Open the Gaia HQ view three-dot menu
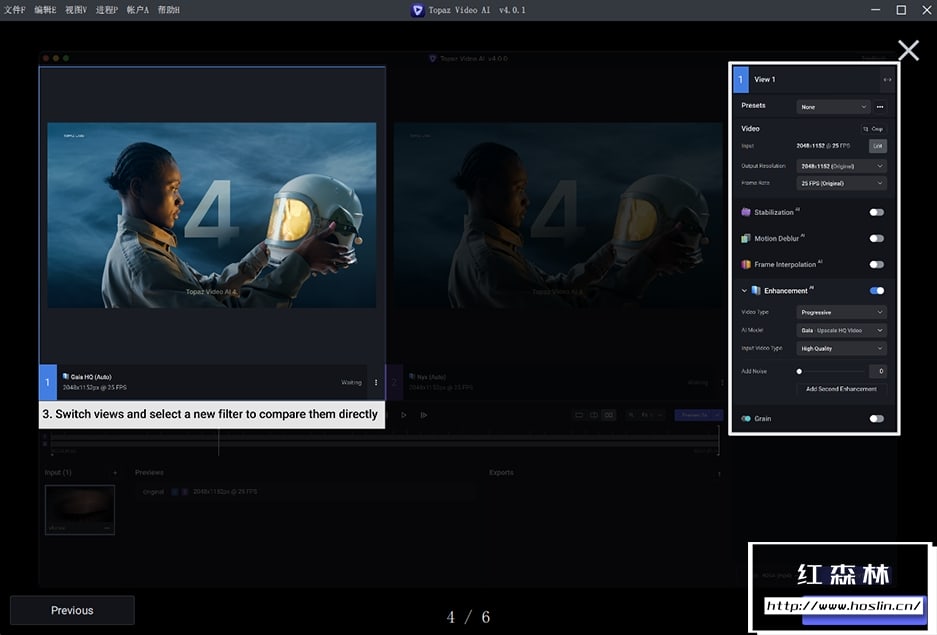Screen dimensions: 937x635 tap(376, 382)
